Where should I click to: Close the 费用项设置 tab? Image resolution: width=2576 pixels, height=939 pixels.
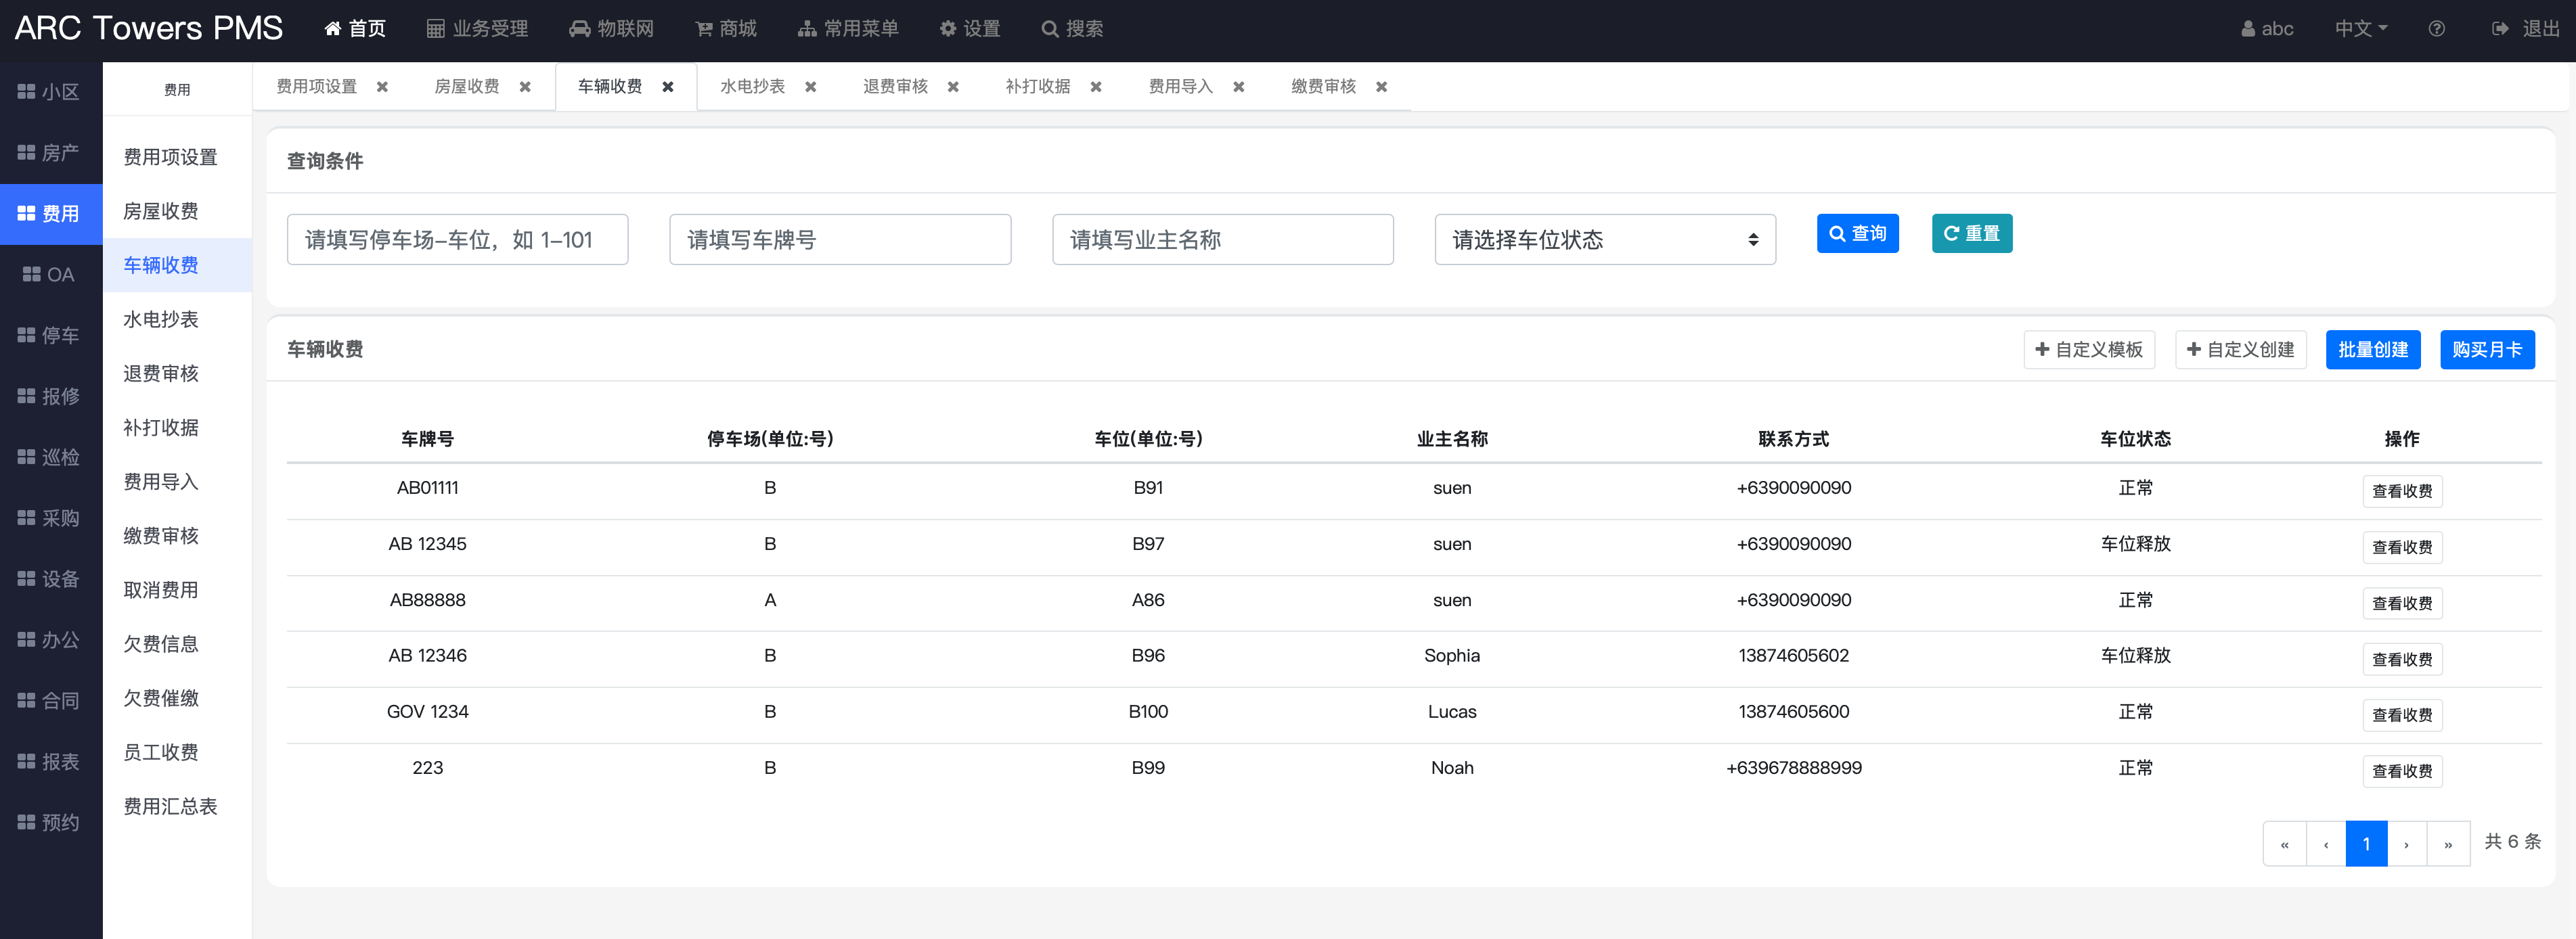(x=382, y=87)
